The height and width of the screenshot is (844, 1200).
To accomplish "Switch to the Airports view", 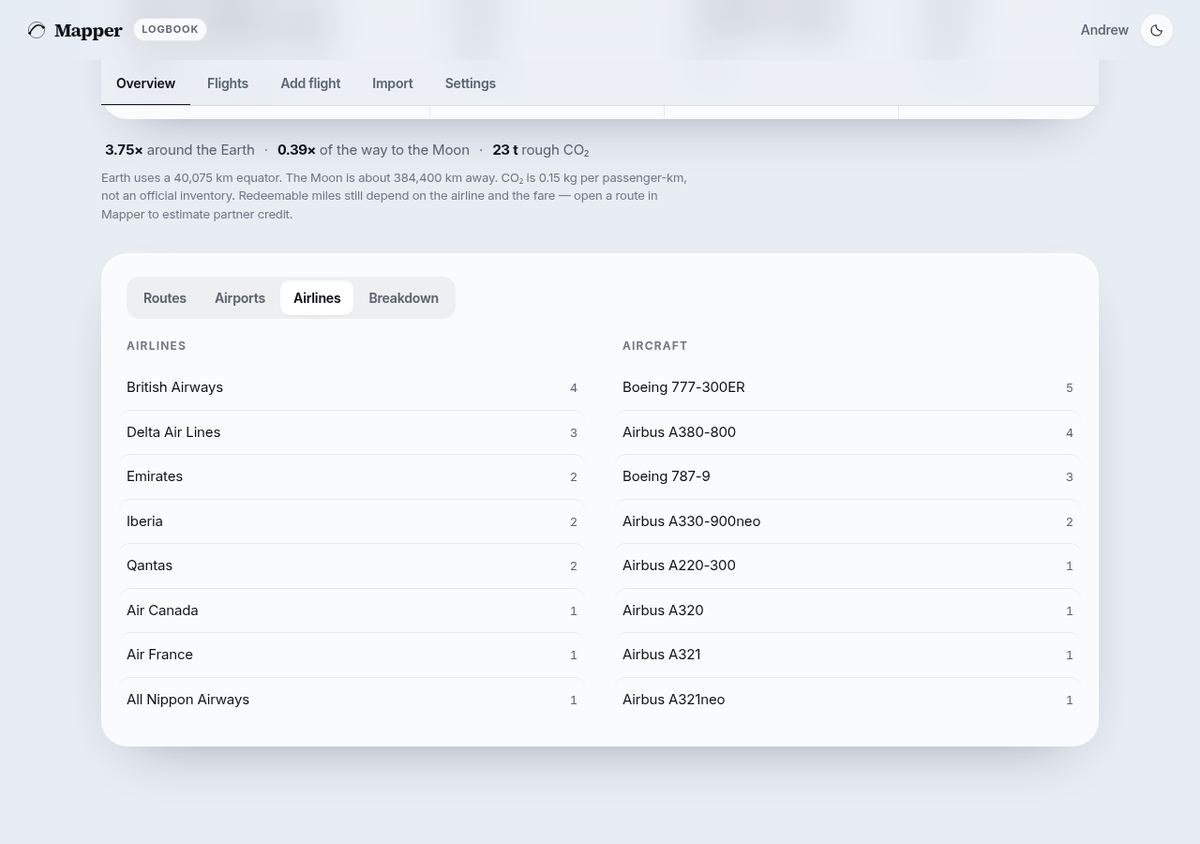I will 240,298.
